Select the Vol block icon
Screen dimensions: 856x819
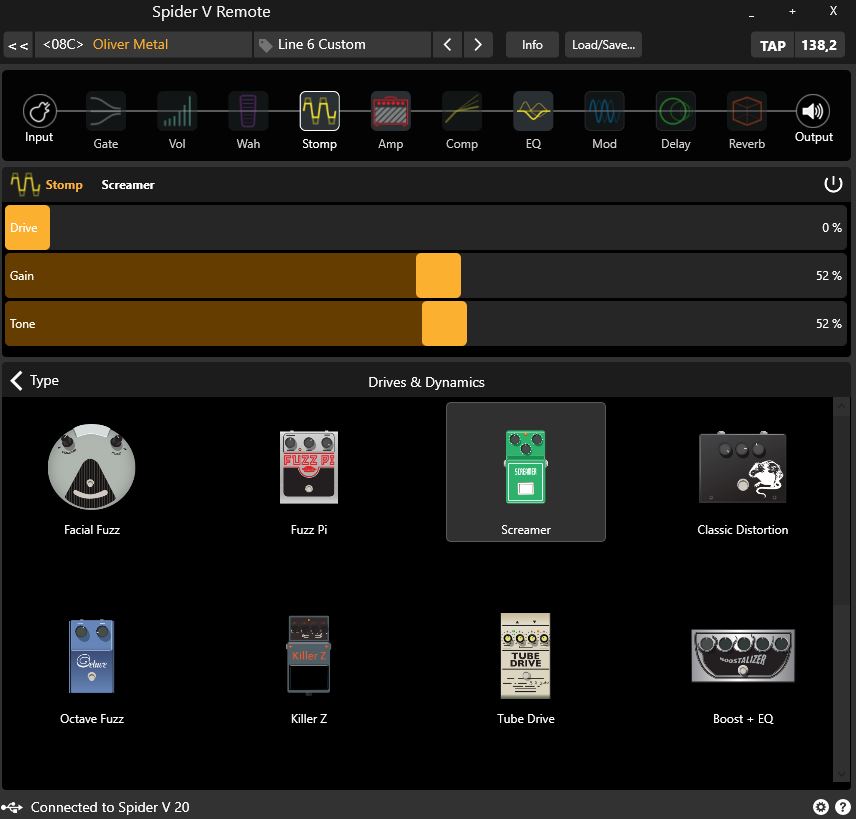click(x=177, y=111)
